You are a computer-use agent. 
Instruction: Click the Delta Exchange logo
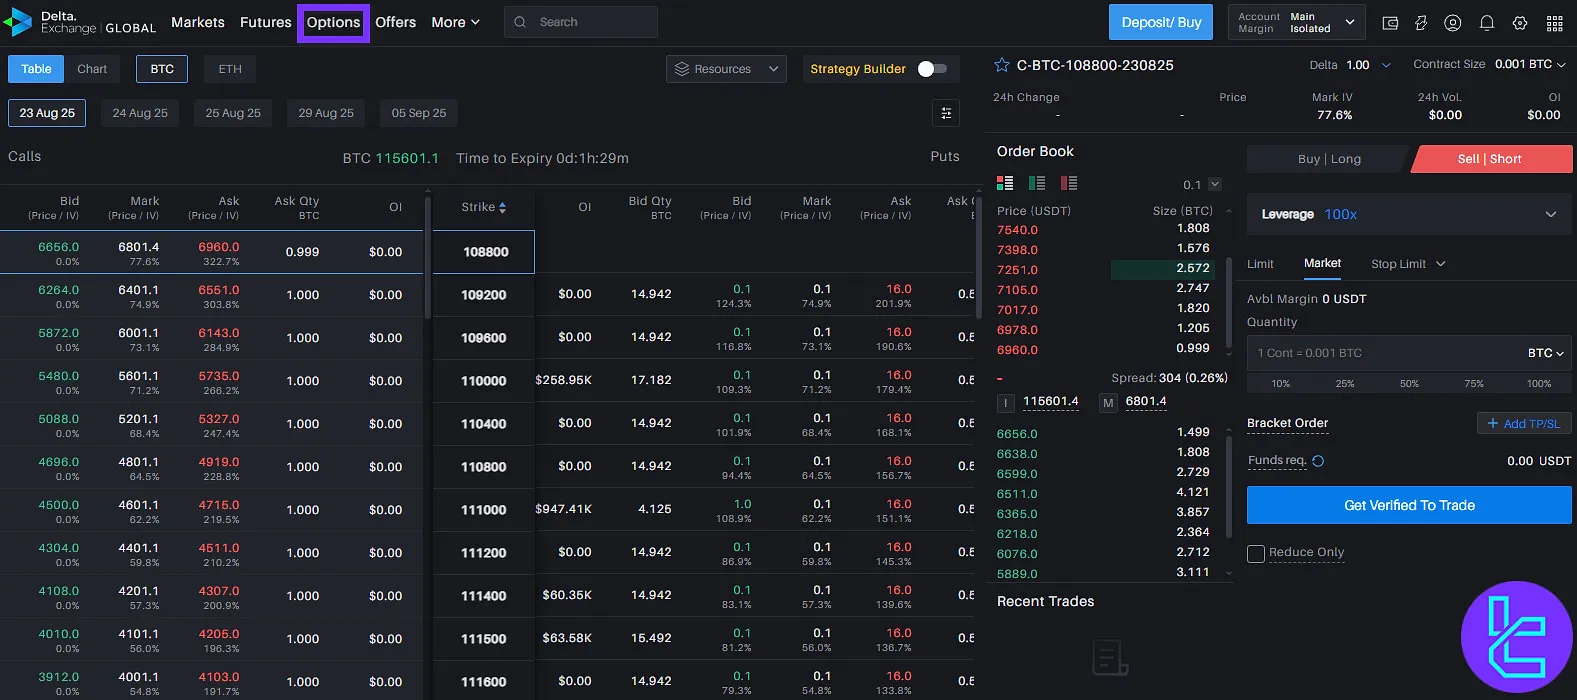80,22
